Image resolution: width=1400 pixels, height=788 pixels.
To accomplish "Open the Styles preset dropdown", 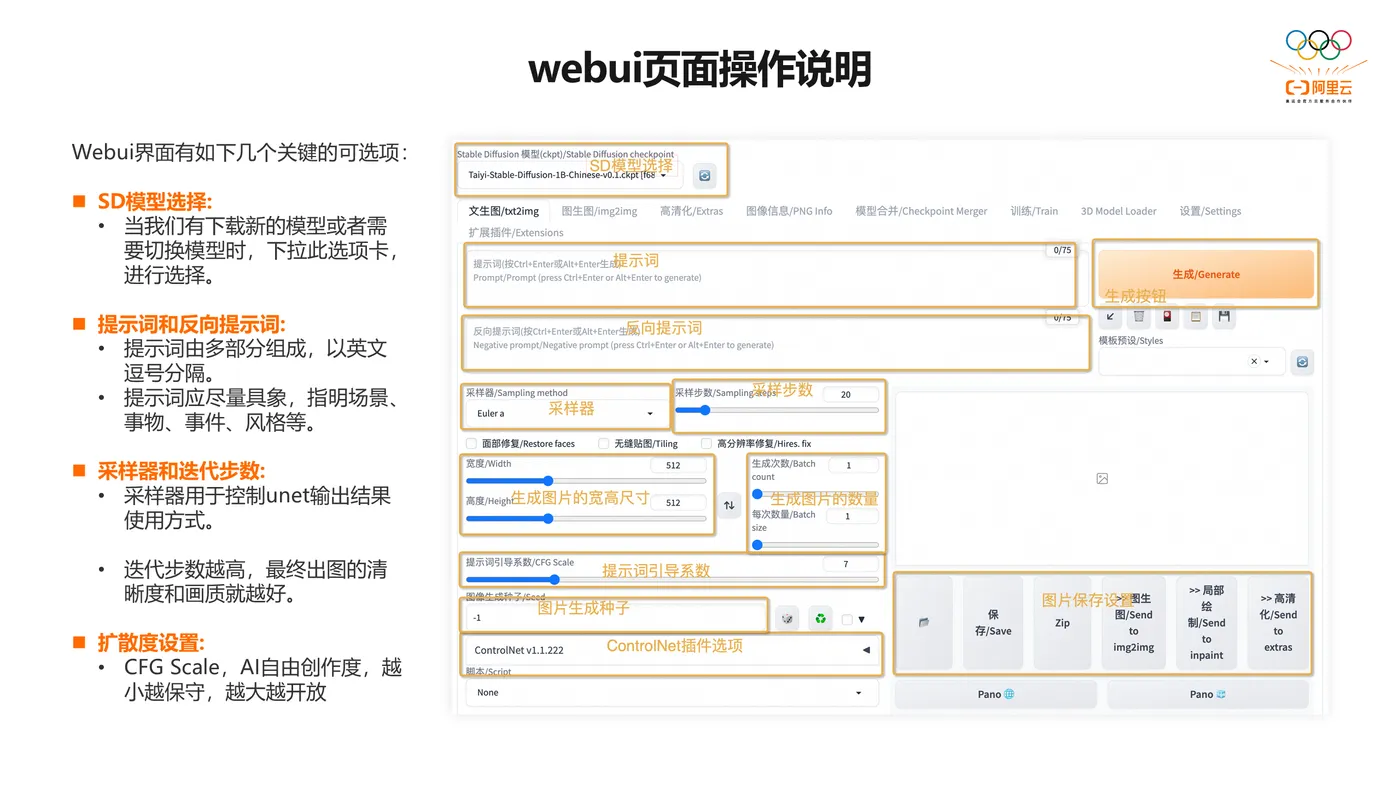I will (1191, 362).
